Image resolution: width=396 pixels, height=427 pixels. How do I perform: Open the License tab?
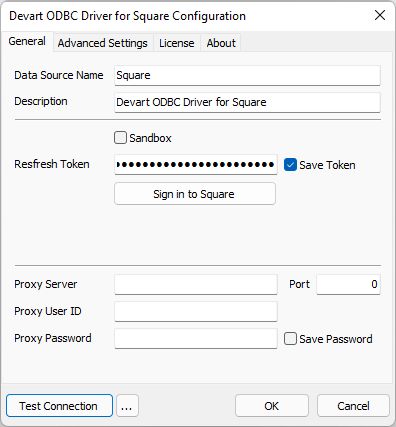177,43
